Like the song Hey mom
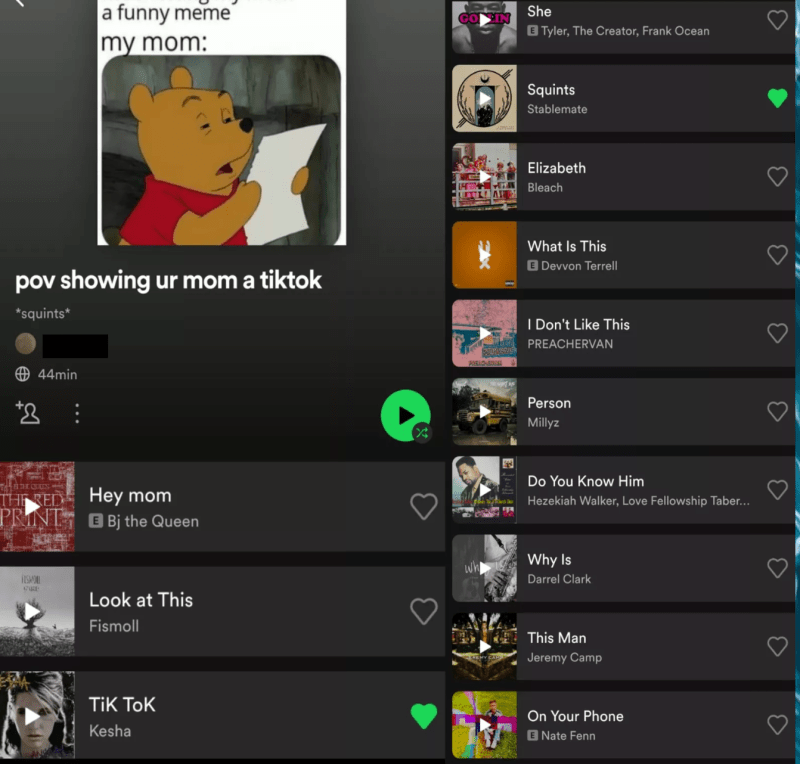800x764 pixels. (423, 506)
